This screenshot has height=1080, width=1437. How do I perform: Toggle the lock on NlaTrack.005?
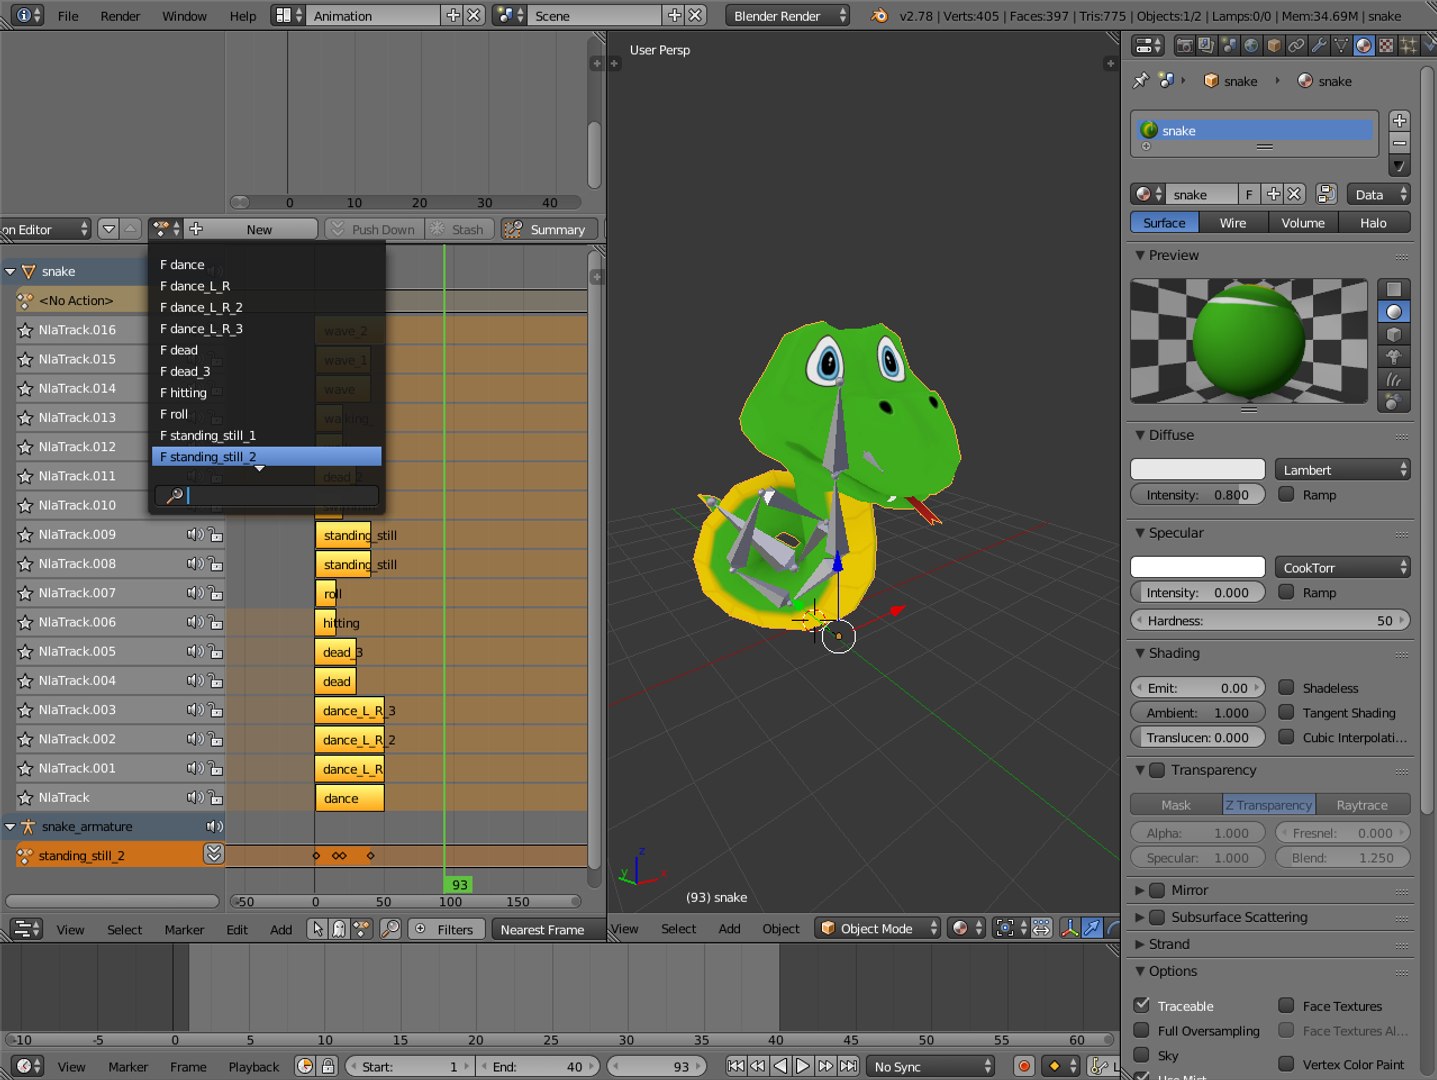point(215,652)
